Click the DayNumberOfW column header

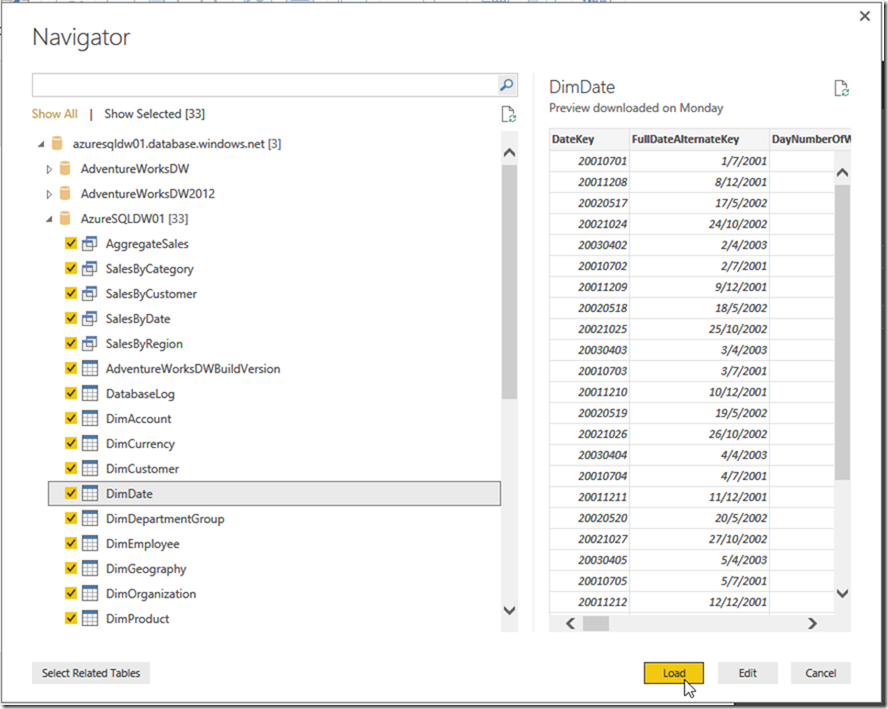(810, 139)
